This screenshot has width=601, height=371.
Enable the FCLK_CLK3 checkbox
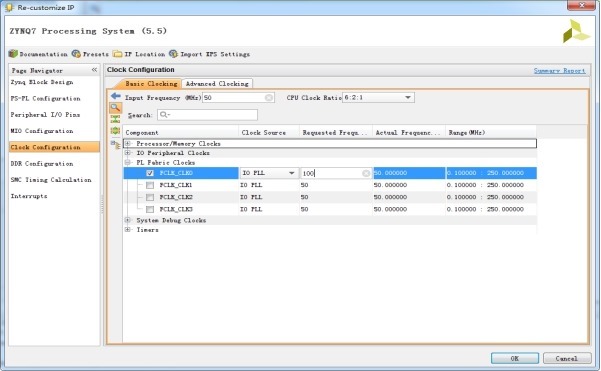[150, 209]
